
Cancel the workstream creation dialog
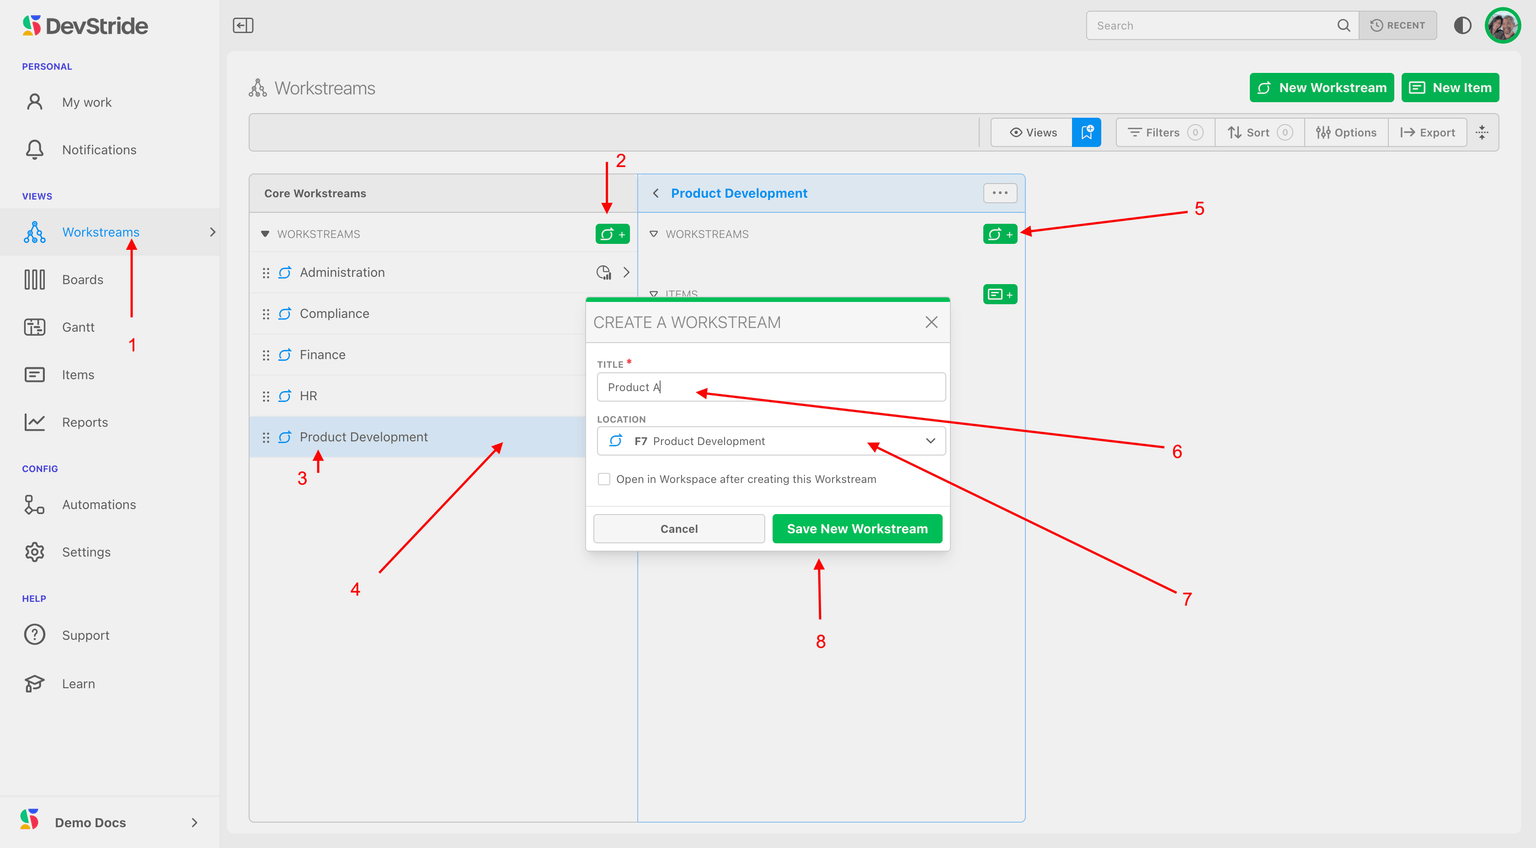679,529
